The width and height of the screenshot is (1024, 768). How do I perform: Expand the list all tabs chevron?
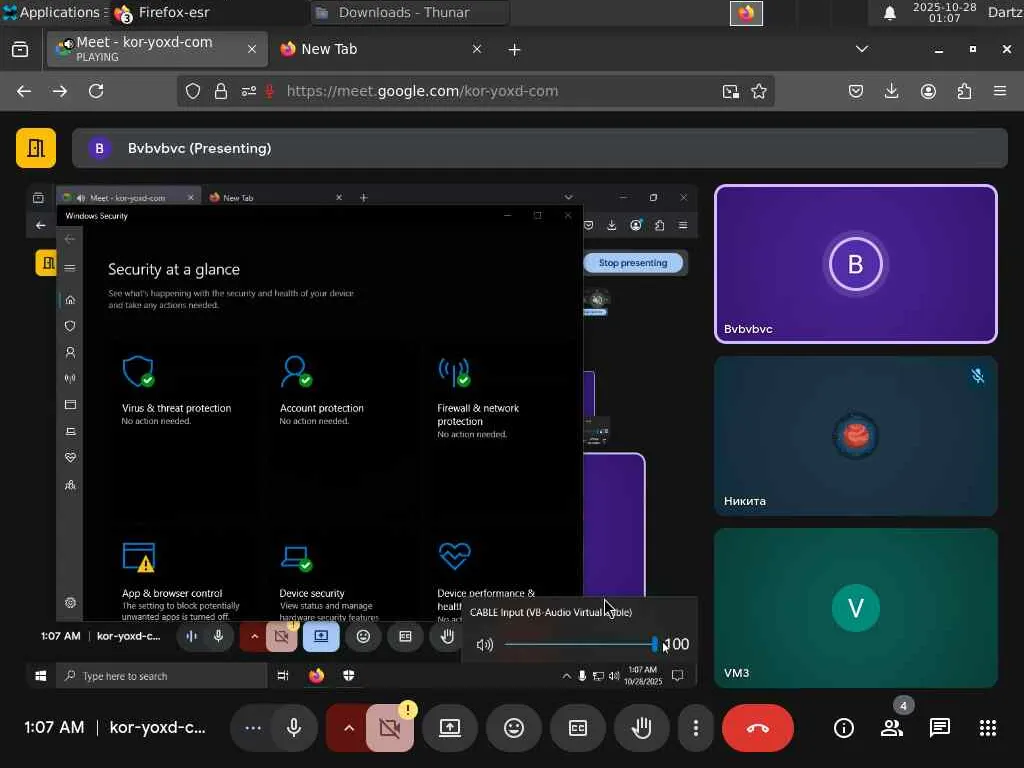(862, 49)
